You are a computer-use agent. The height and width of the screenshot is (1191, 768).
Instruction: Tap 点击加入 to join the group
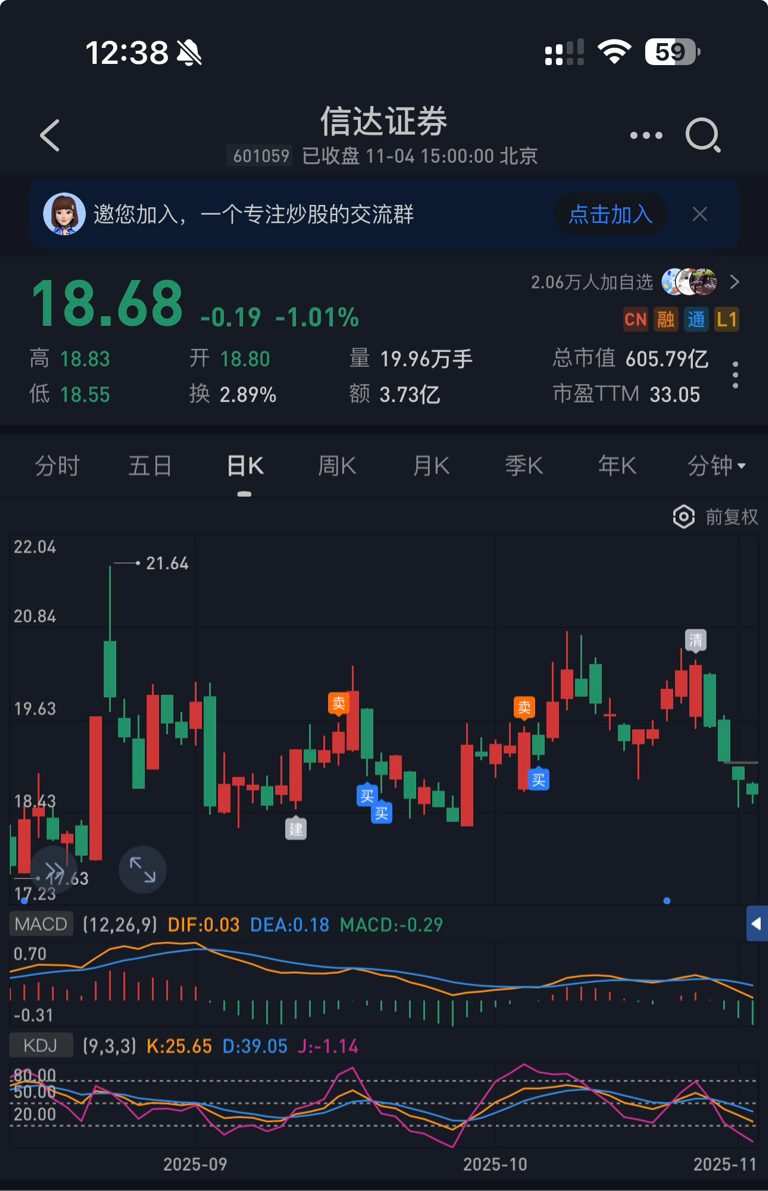[611, 214]
